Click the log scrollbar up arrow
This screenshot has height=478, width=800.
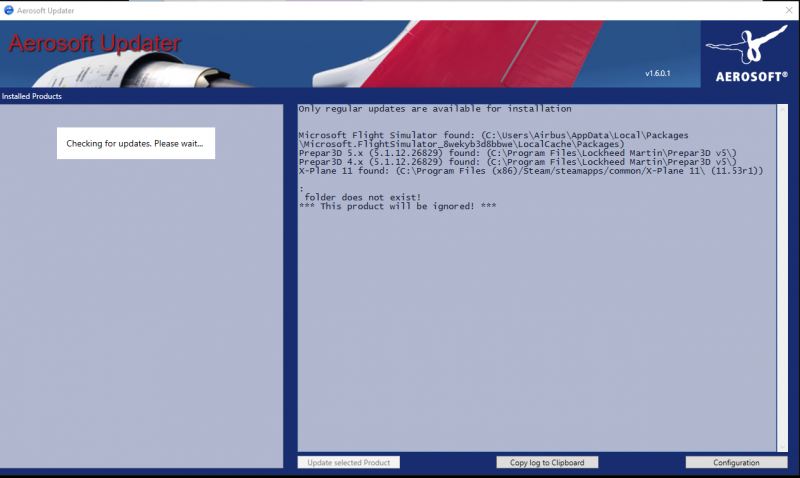point(782,109)
